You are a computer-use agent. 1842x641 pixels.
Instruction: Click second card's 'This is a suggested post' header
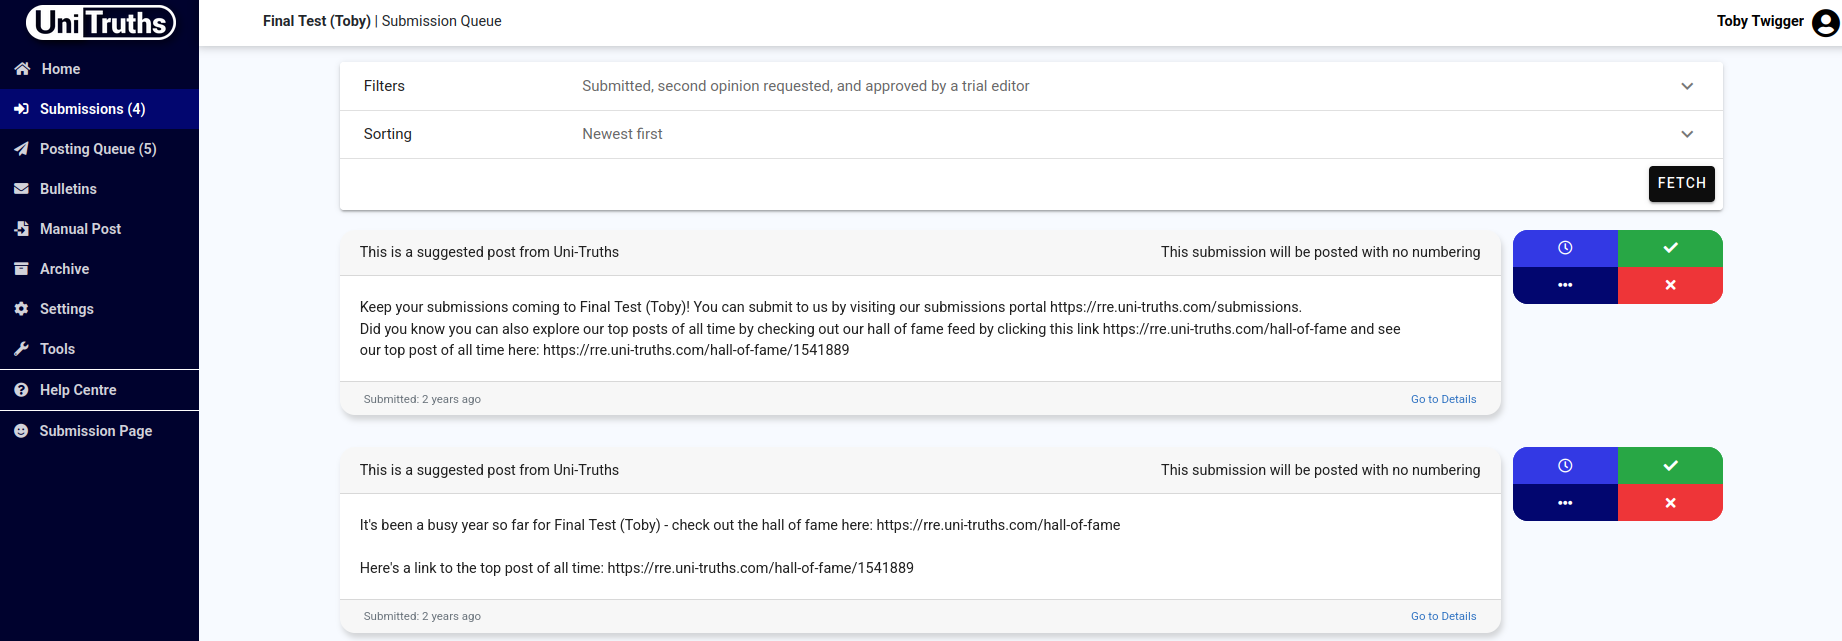pyautogui.click(x=489, y=470)
